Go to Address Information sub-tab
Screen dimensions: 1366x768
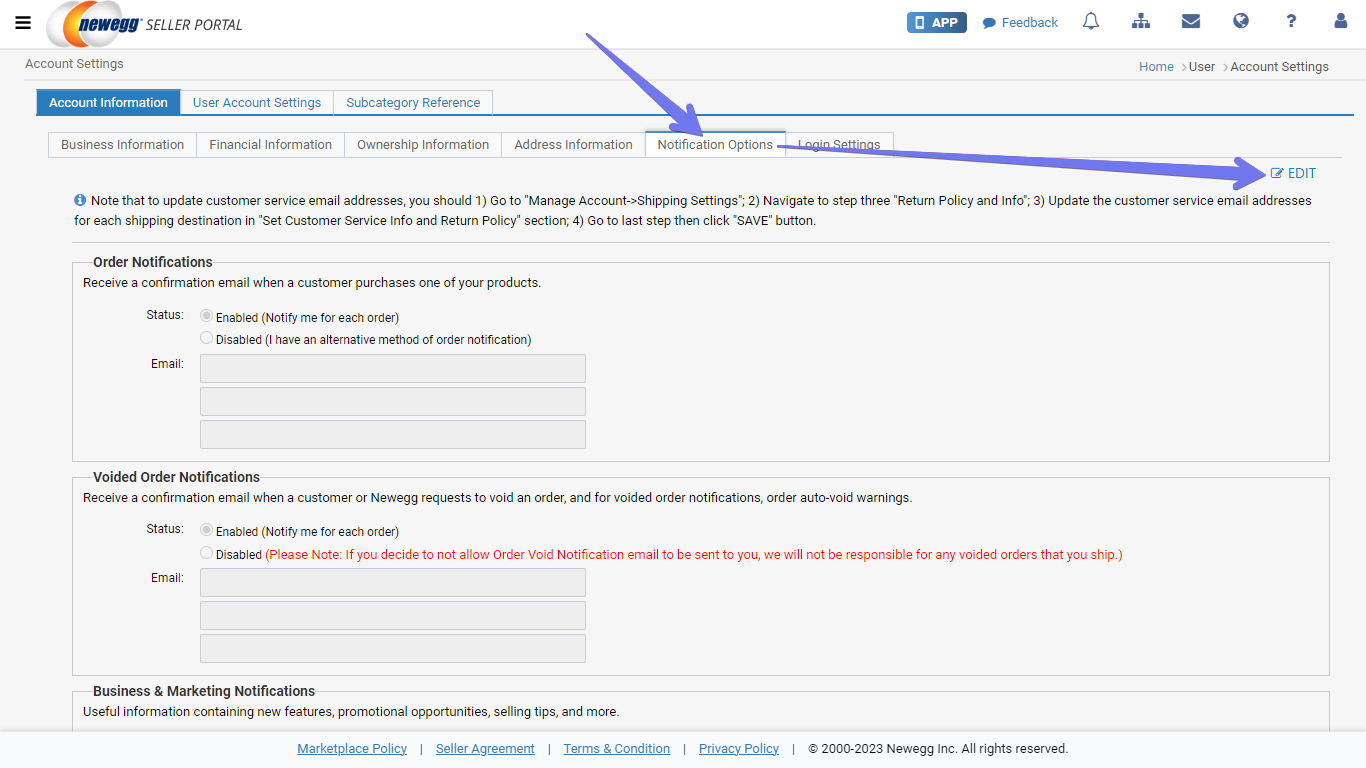point(573,145)
